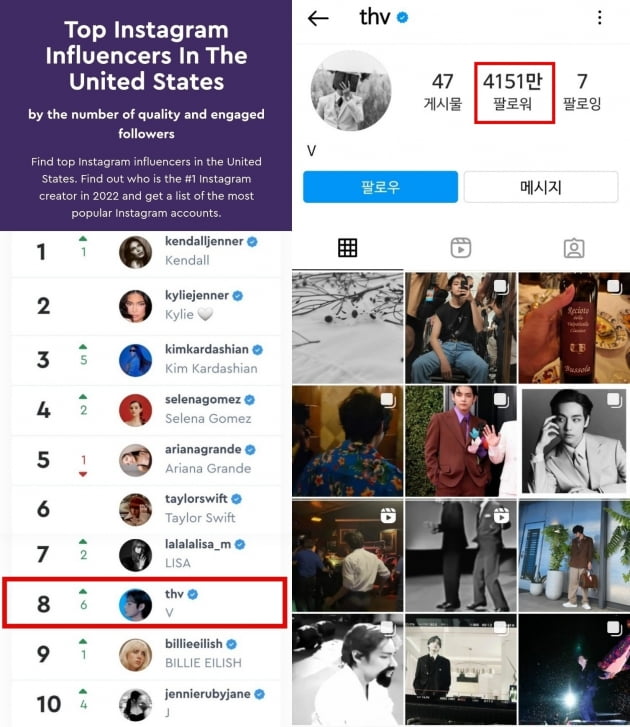Click the thv verified badge in the header
630x727 pixels.
coord(402,18)
